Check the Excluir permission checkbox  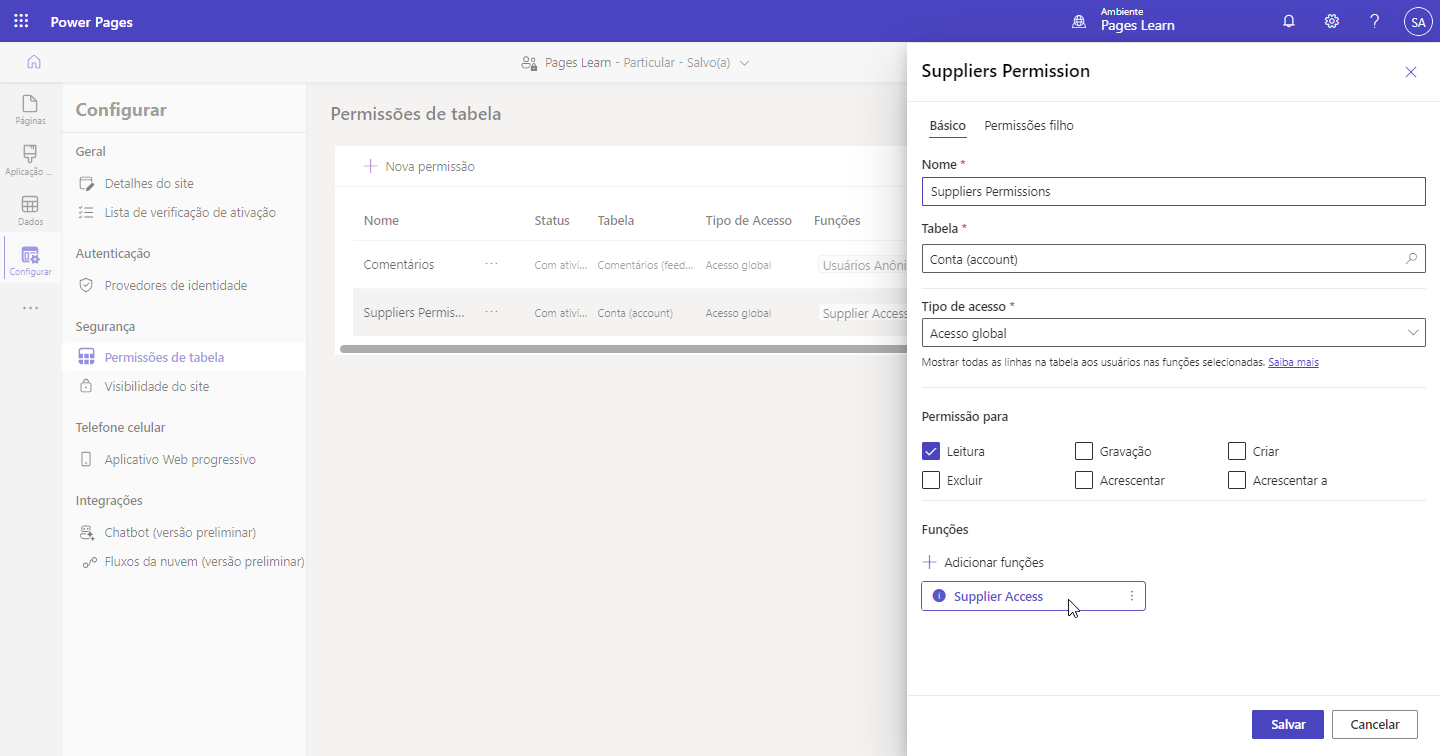click(931, 480)
